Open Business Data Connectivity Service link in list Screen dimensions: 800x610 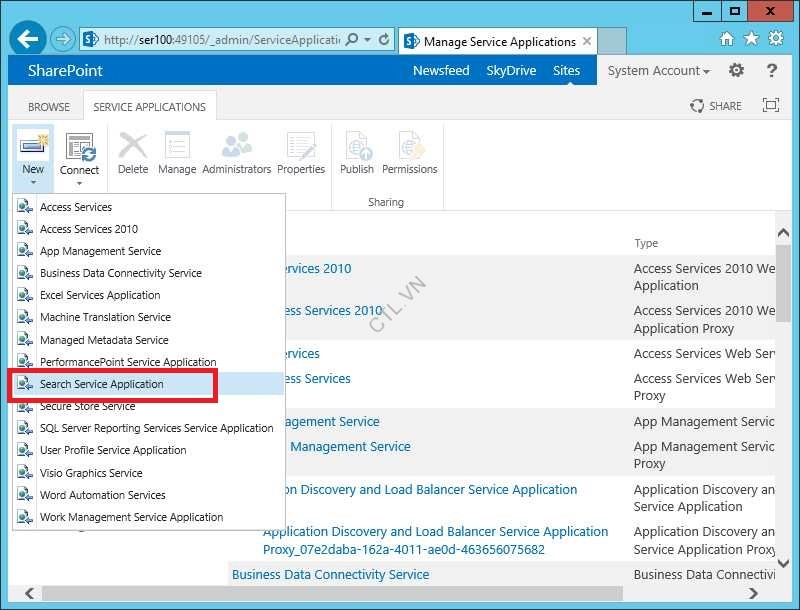(330, 574)
